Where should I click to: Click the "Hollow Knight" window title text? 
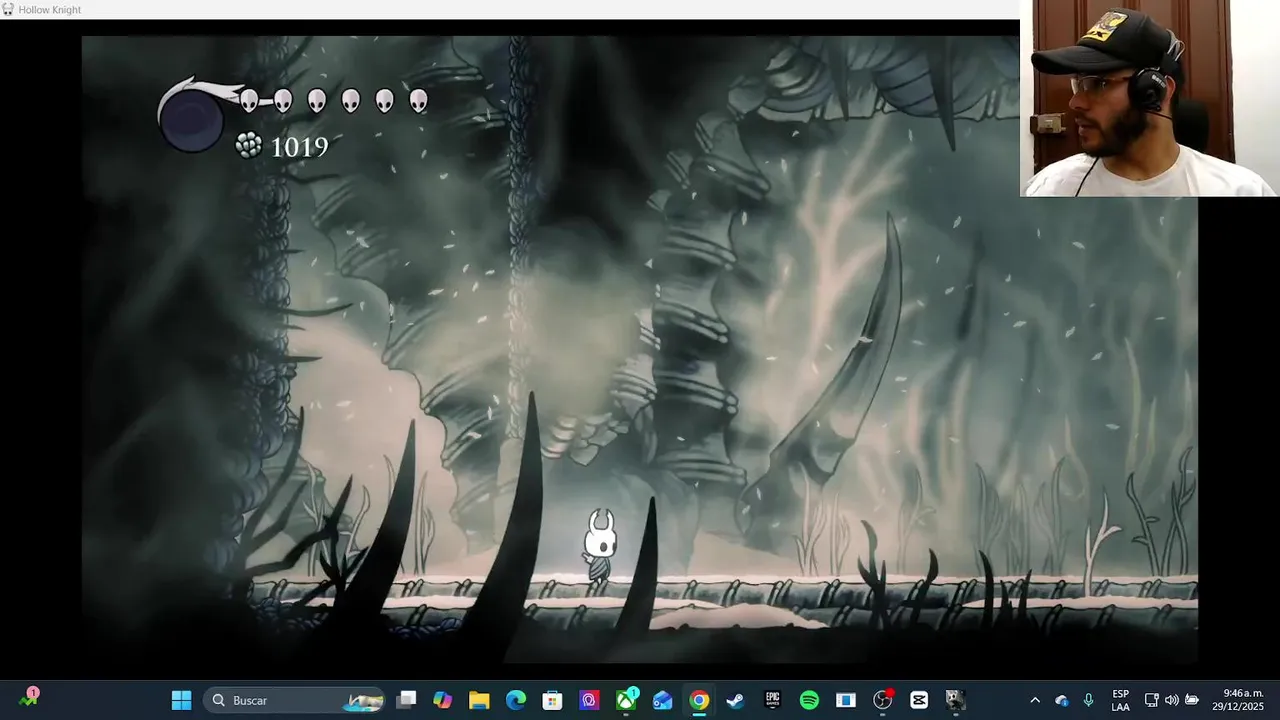pos(50,10)
